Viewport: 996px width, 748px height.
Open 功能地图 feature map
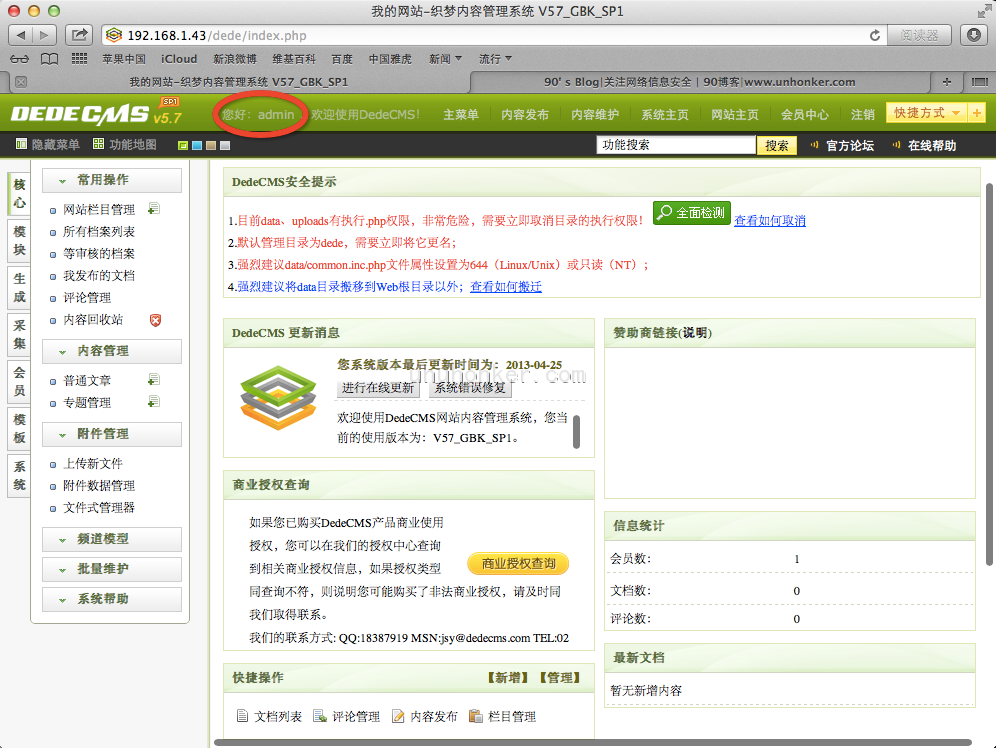tap(124, 145)
